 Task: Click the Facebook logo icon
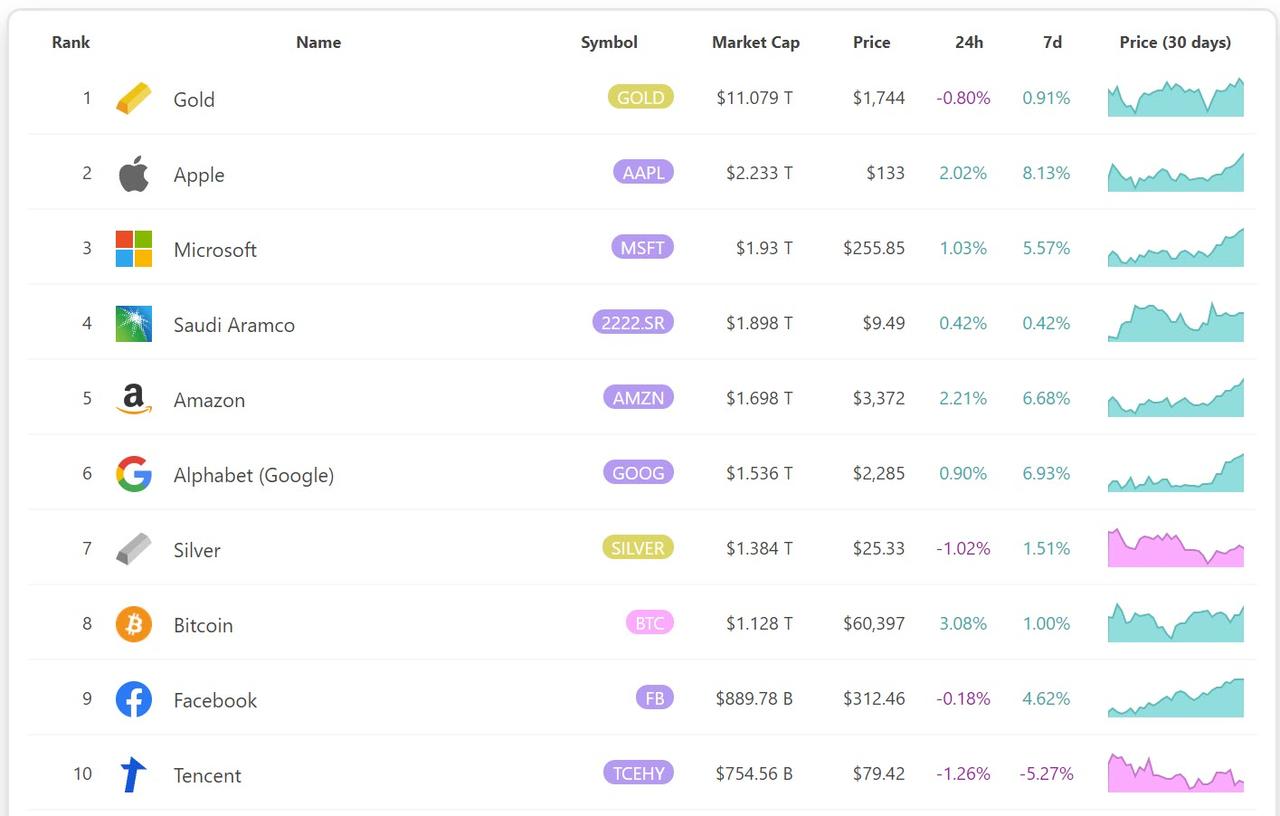pyautogui.click(x=133, y=700)
